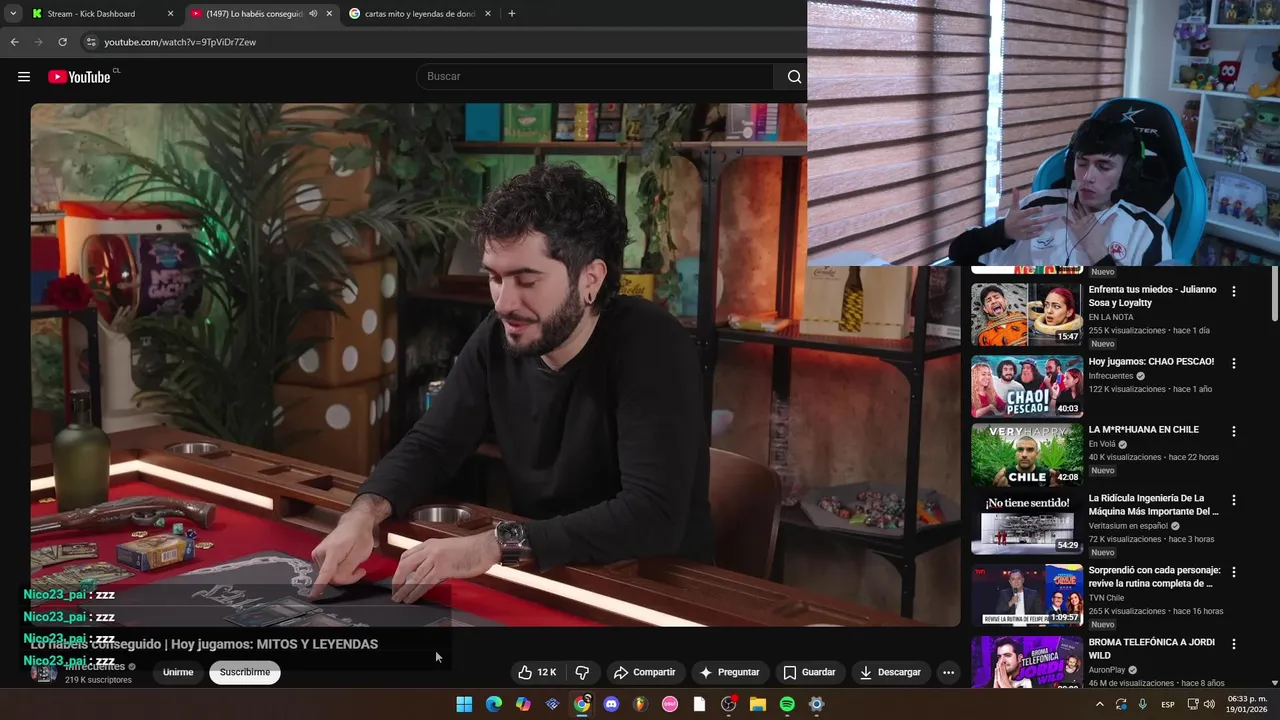Switch to Google Chrome in the taskbar
Screen dimensions: 1280x720
coord(582,704)
